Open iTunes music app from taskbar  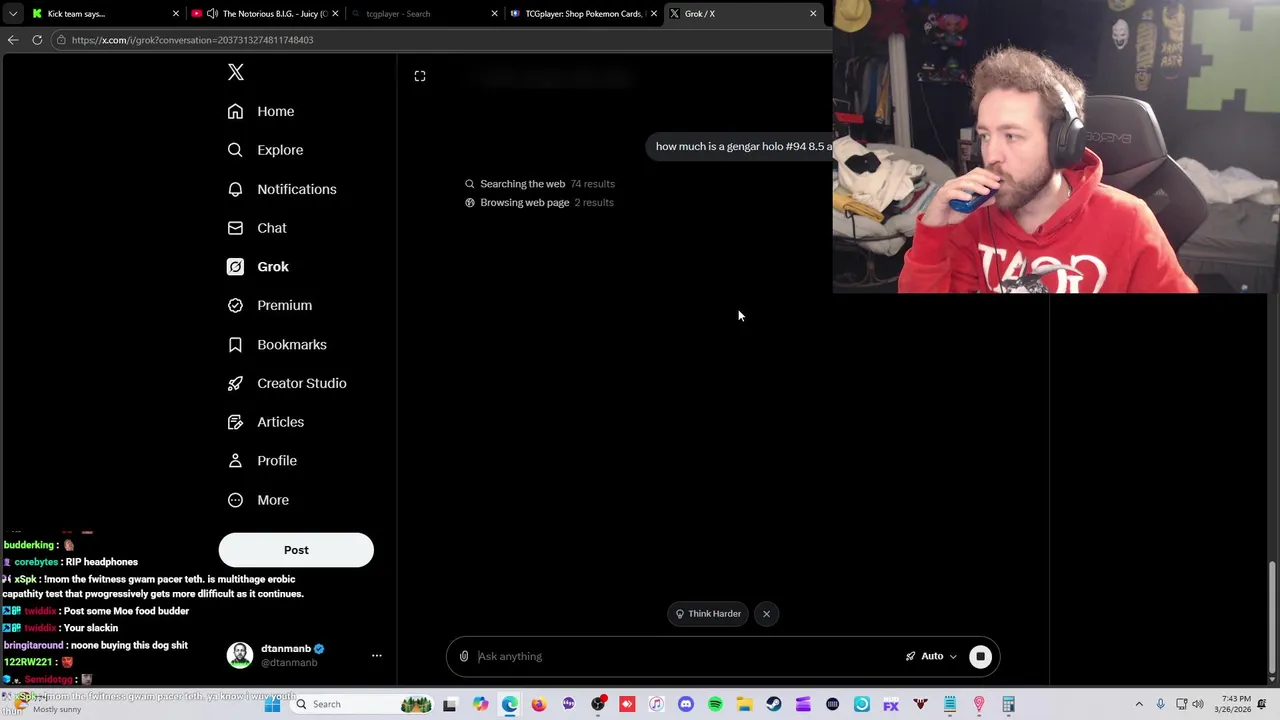656,704
